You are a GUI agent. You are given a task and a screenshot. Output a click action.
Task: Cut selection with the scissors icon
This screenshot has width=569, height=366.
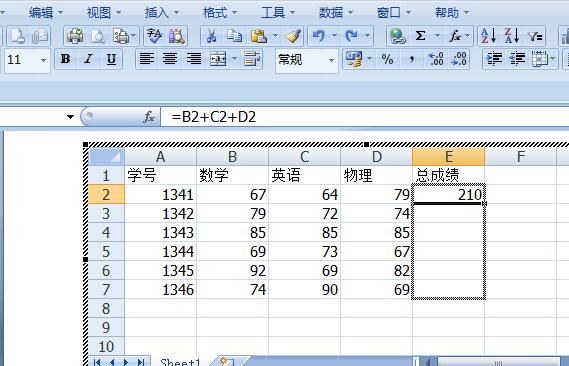pos(212,36)
